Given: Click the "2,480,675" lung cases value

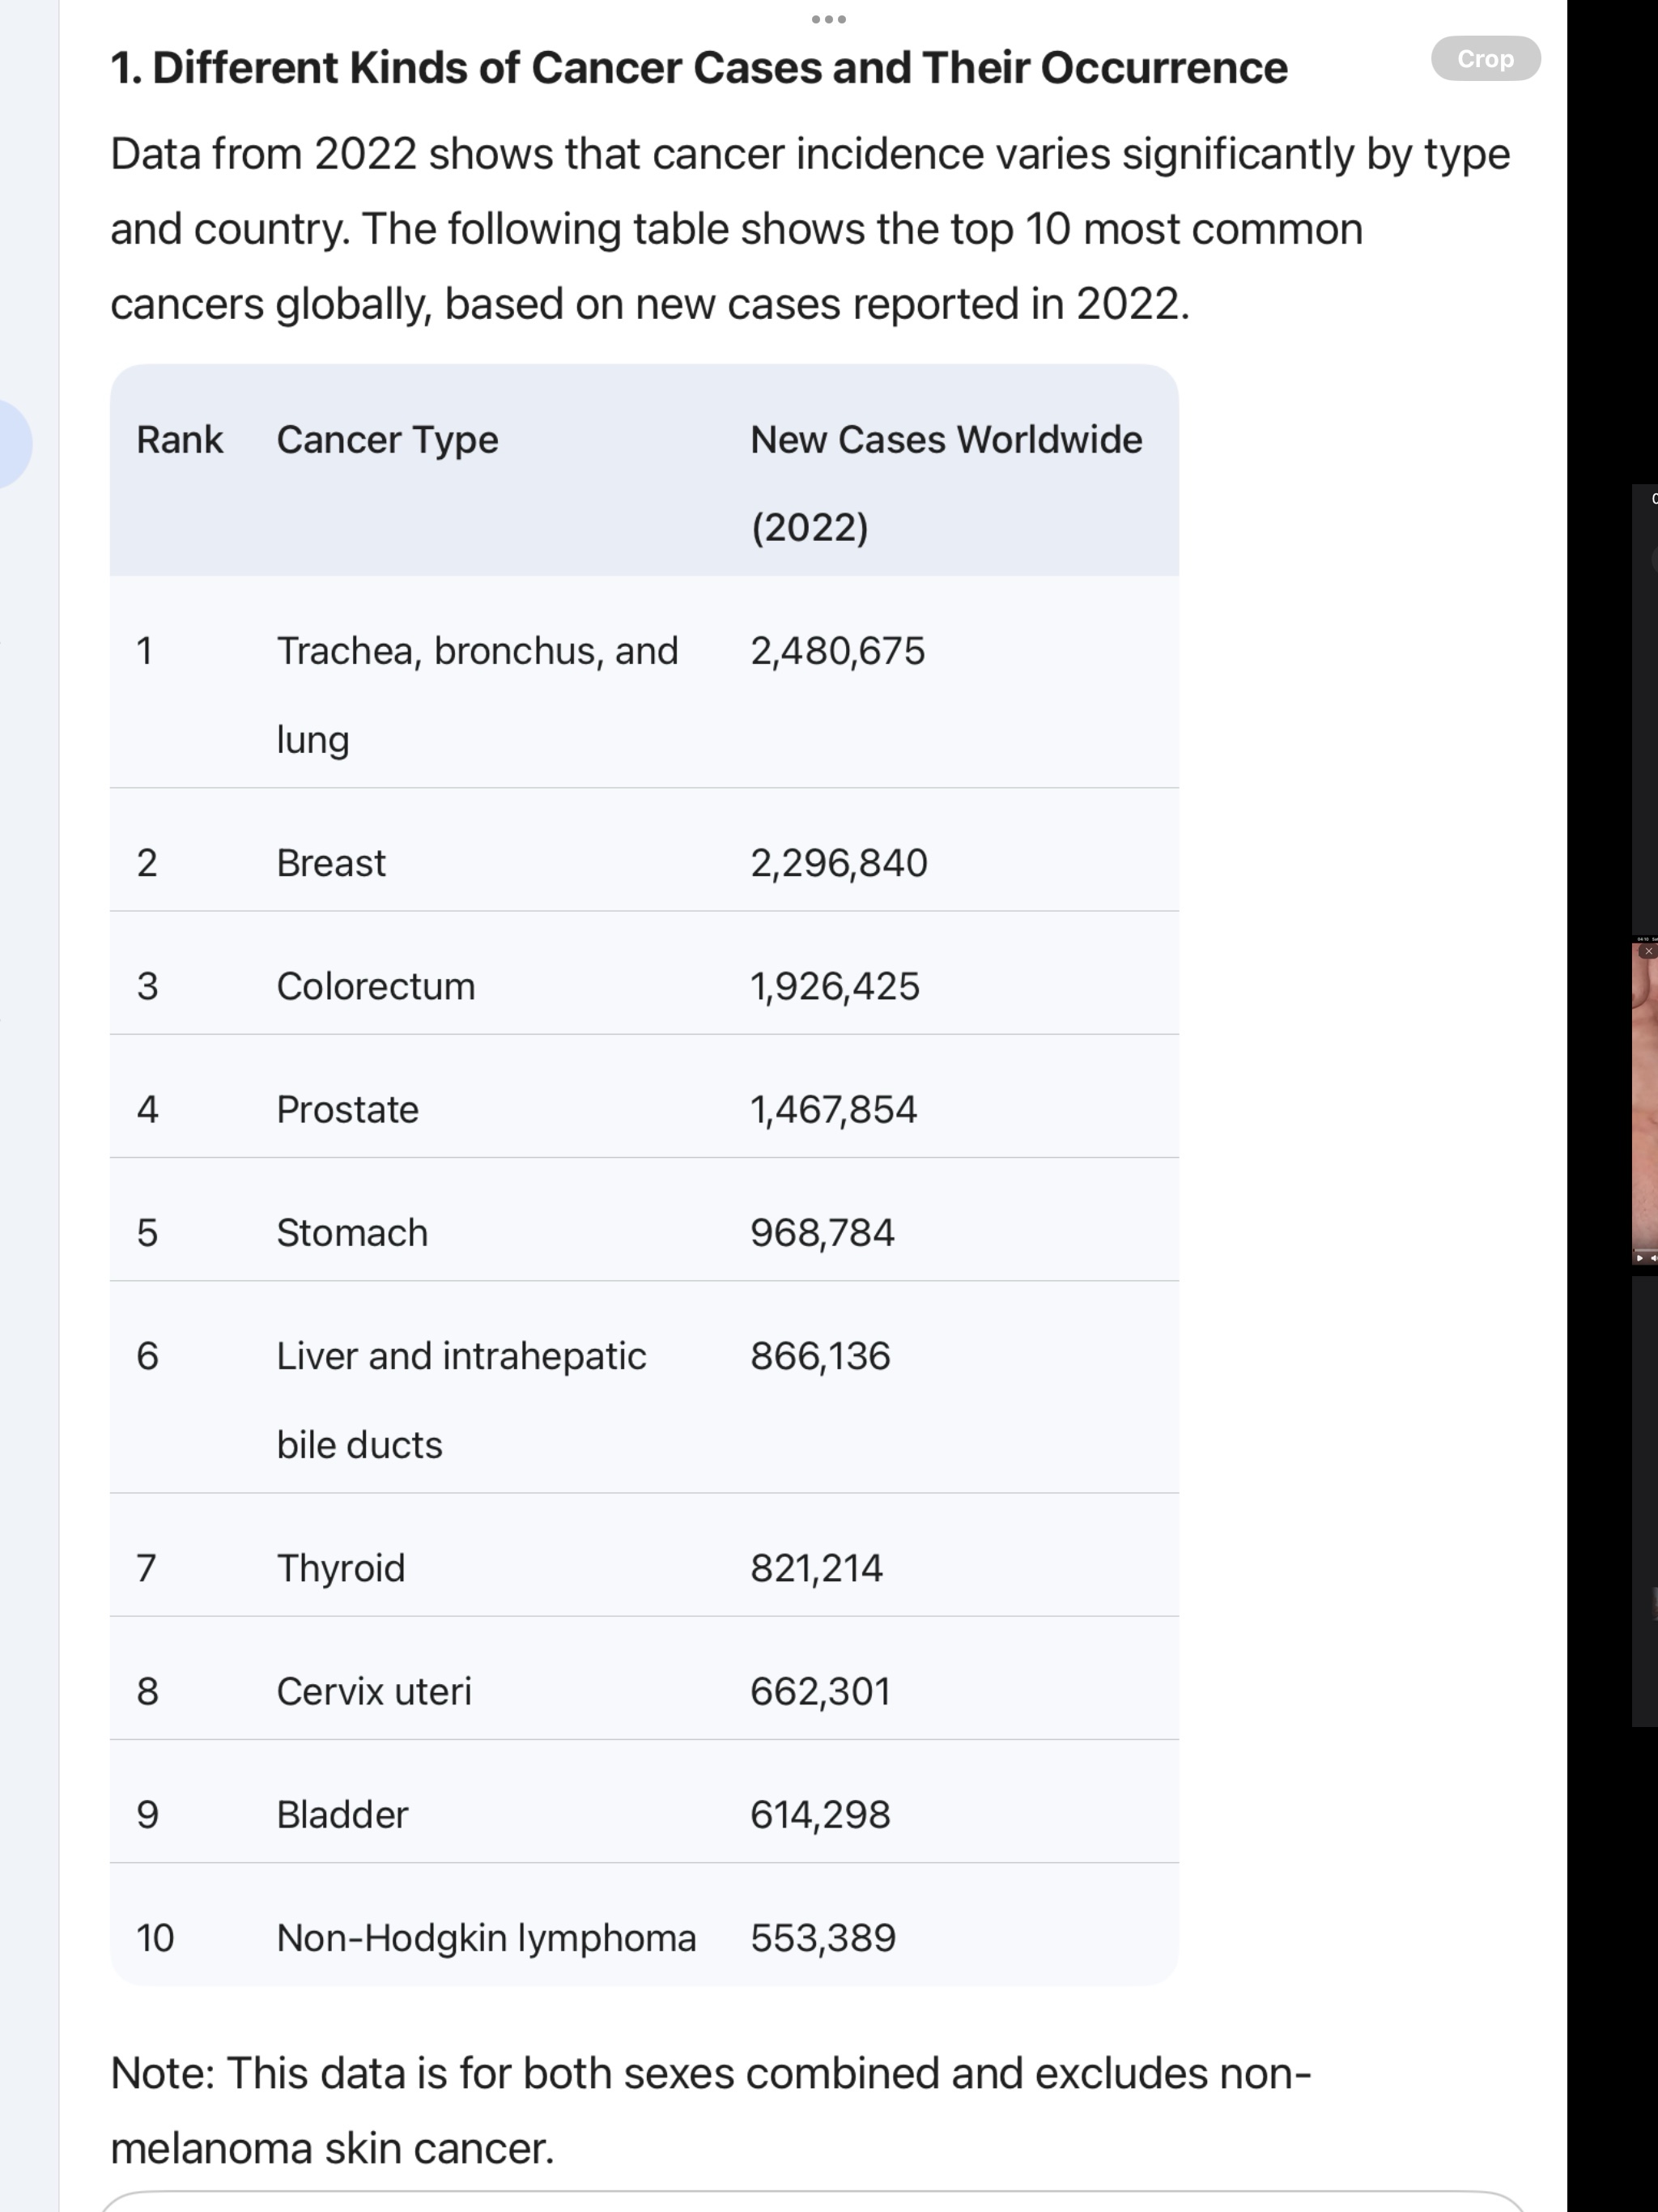Looking at the screenshot, I should (x=837, y=651).
